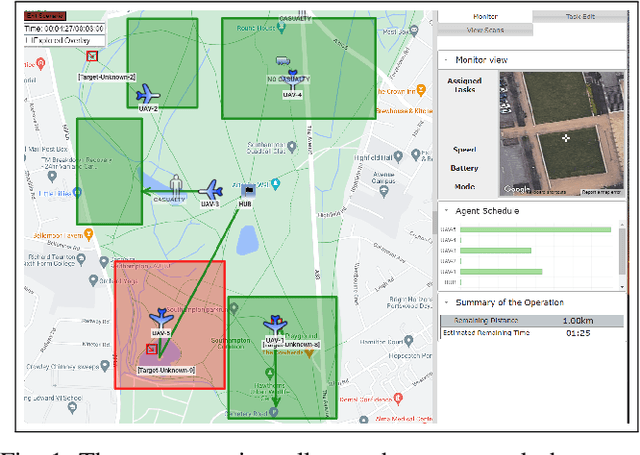Viewport: 640px width, 455px height.
Task: Select the UAV-4 drone icon
Action: [292, 77]
